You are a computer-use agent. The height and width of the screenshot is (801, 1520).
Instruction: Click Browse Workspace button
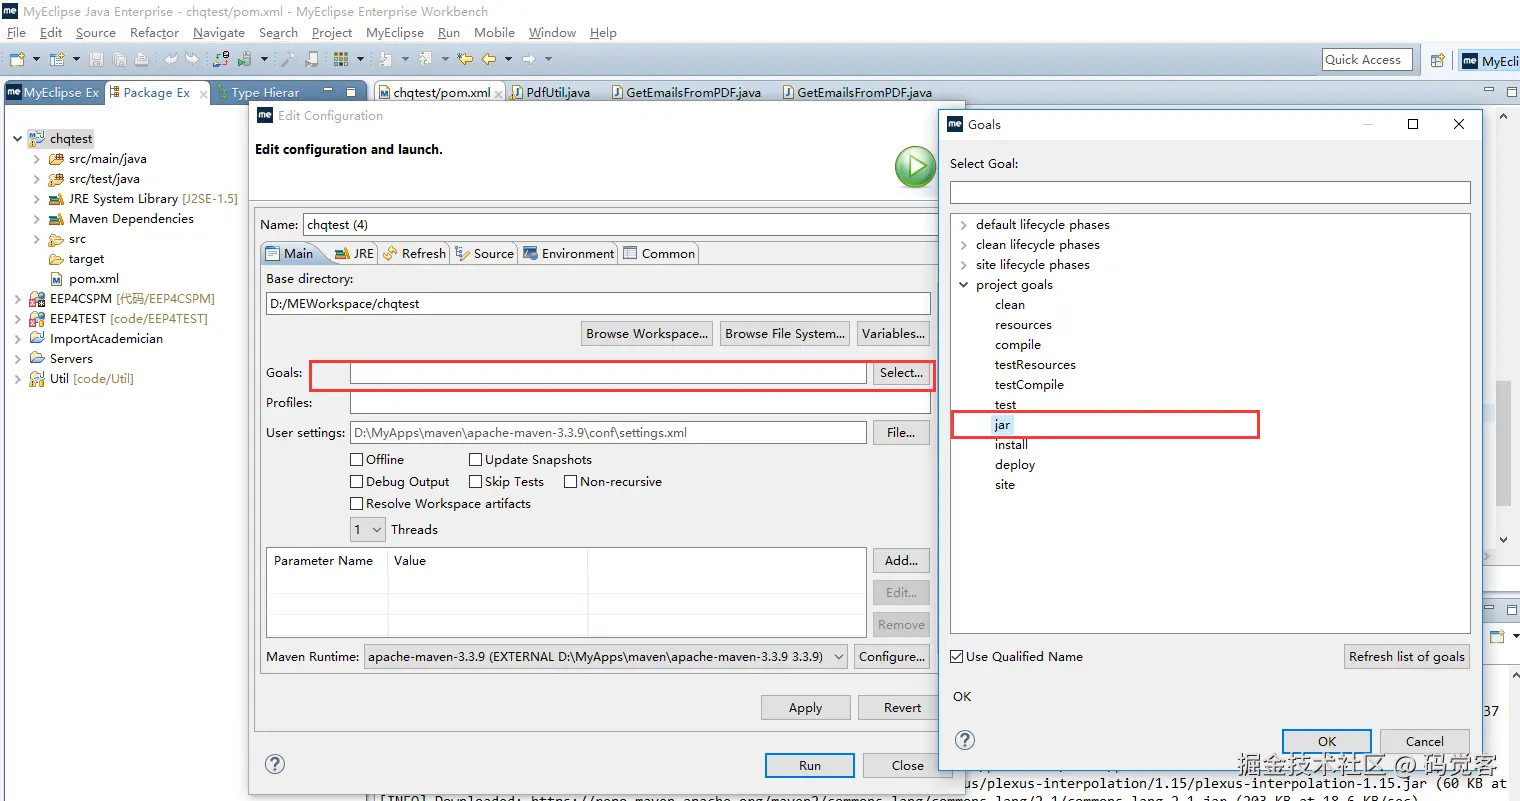tap(647, 334)
